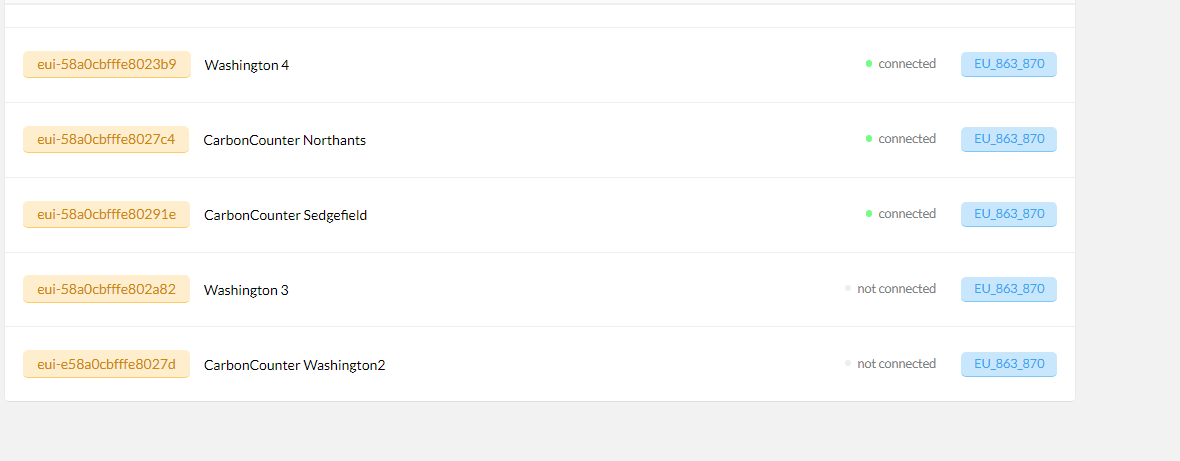Open the CarbonCounter Sedgefield gateway
Screen dimensions: 1180x461
285,215
